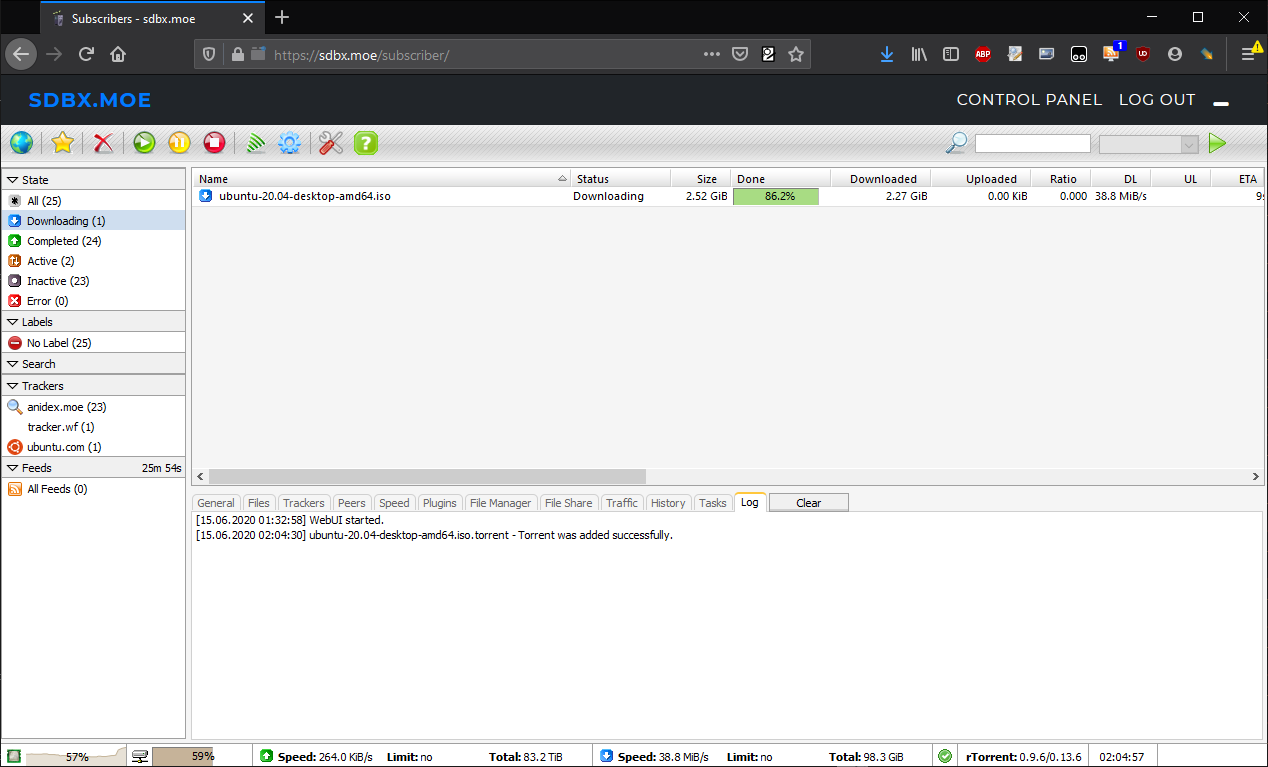This screenshot has width=1268, height=767.
Task: Click the horizontal scrollbar of torrent list
Action: (x=428, y=477)
